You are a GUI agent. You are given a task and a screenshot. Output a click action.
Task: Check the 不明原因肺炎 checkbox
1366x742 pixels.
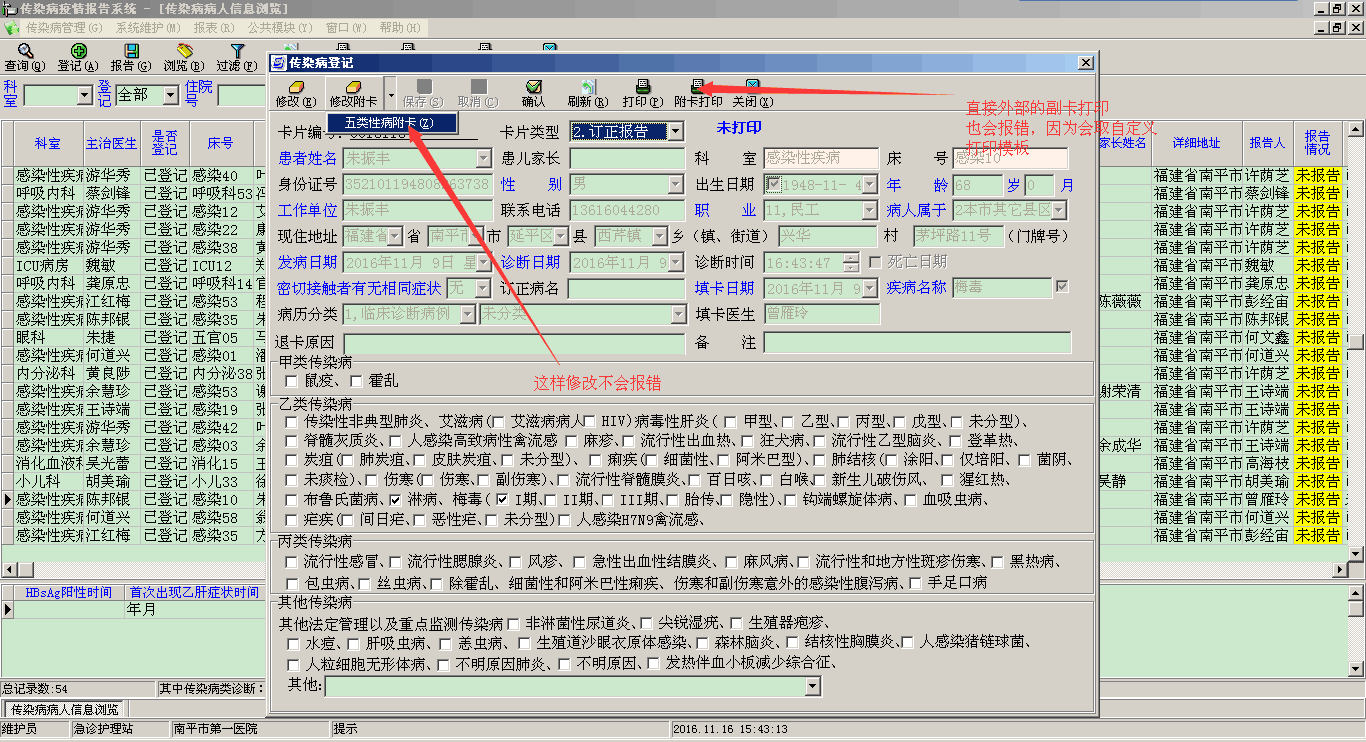pos(444,663)
